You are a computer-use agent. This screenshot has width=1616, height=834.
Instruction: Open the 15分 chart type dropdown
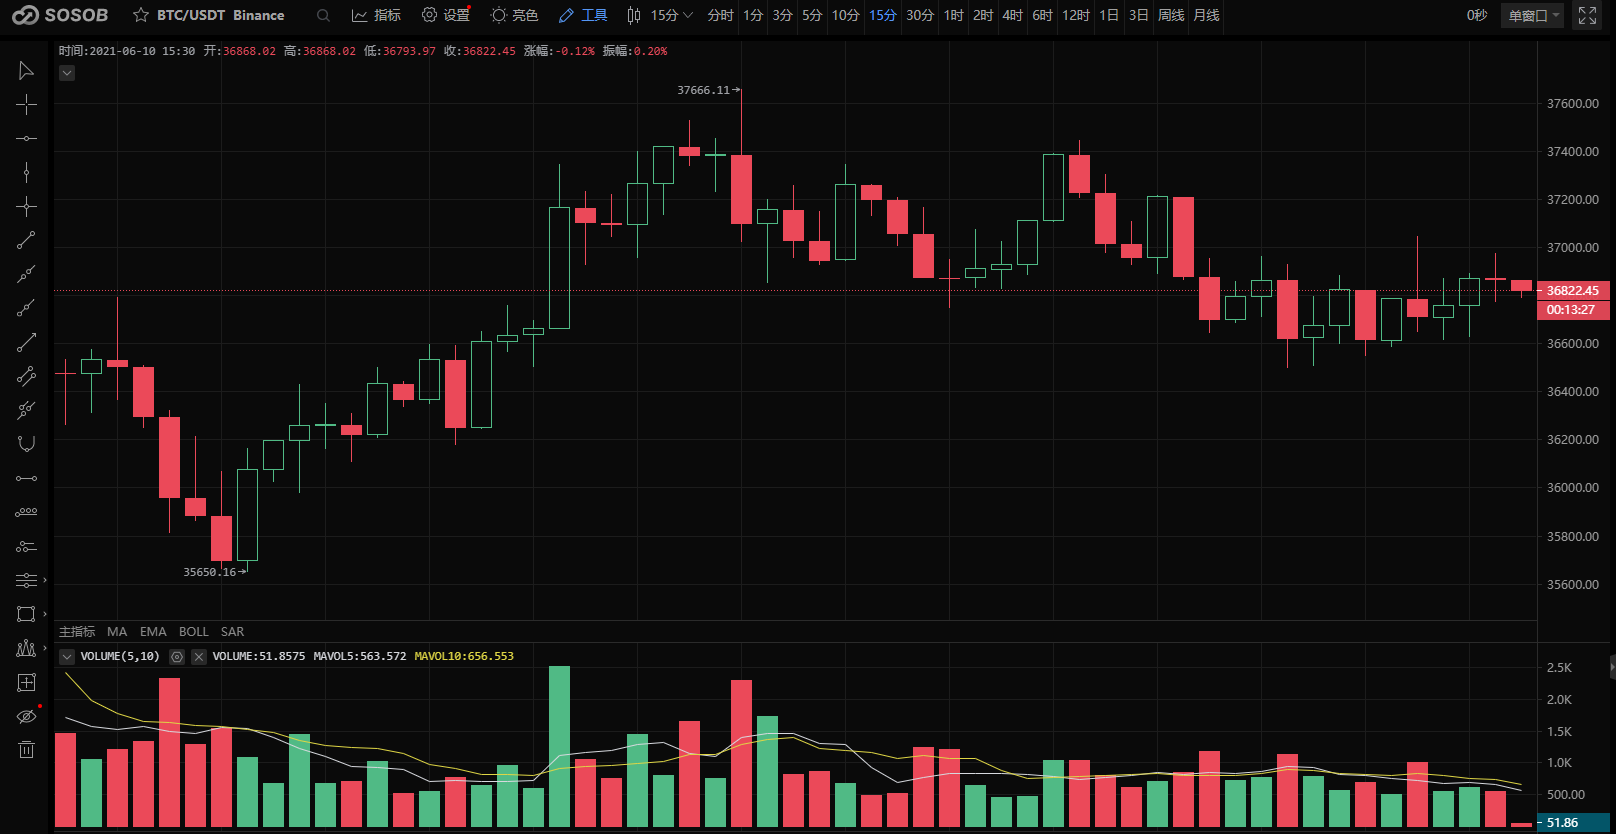pos(660,15)
